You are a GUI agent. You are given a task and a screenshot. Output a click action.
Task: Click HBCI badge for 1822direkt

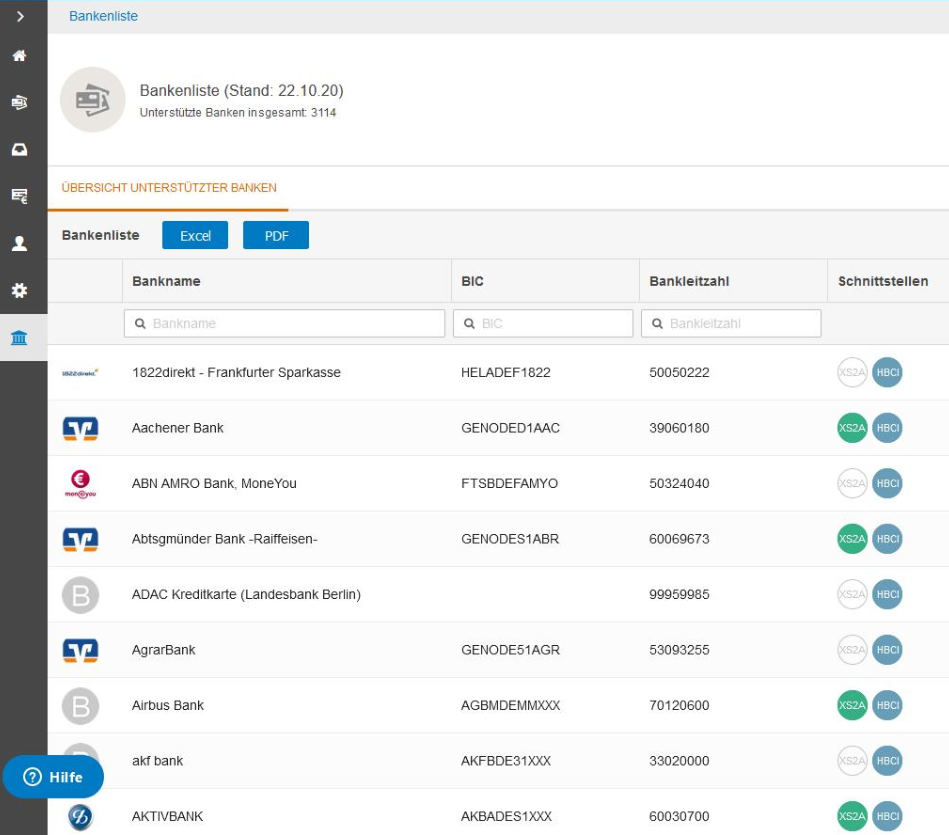(x=887, y=373)
